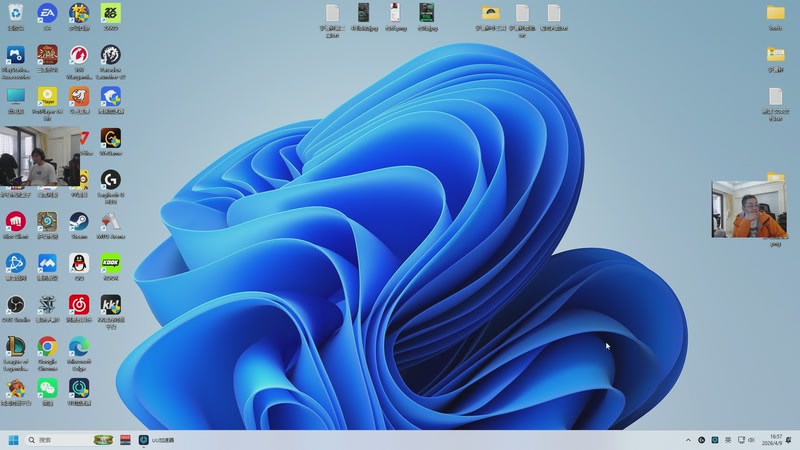800x450 pixels.
Task: Open volume control in system tray
Action: click(752, 440)
